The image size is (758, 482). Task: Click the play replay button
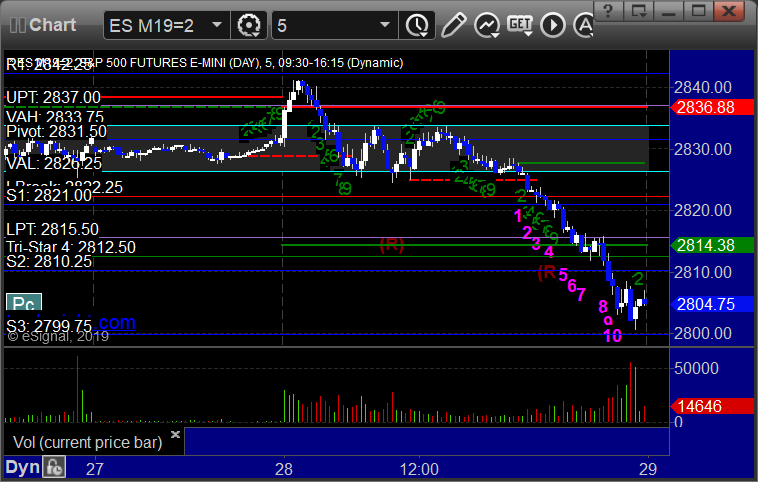[553, 25]
